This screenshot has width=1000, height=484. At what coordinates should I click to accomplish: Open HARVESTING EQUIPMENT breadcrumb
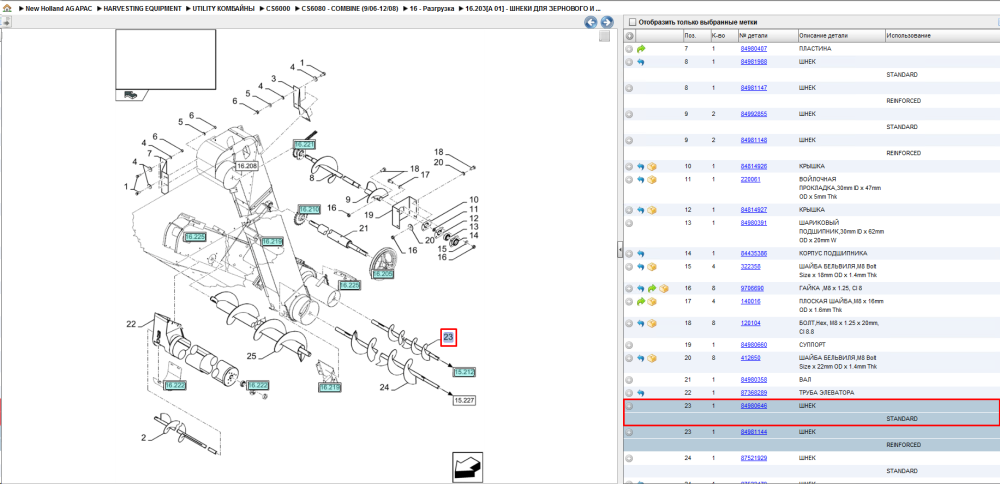point(142,9)
